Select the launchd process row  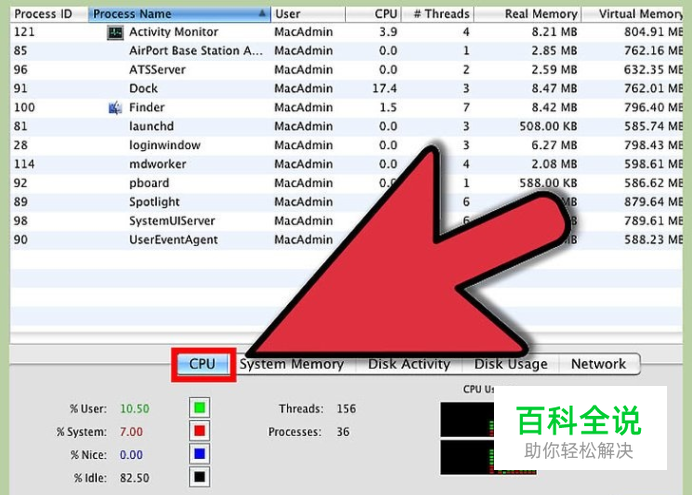tap(346, 127)
